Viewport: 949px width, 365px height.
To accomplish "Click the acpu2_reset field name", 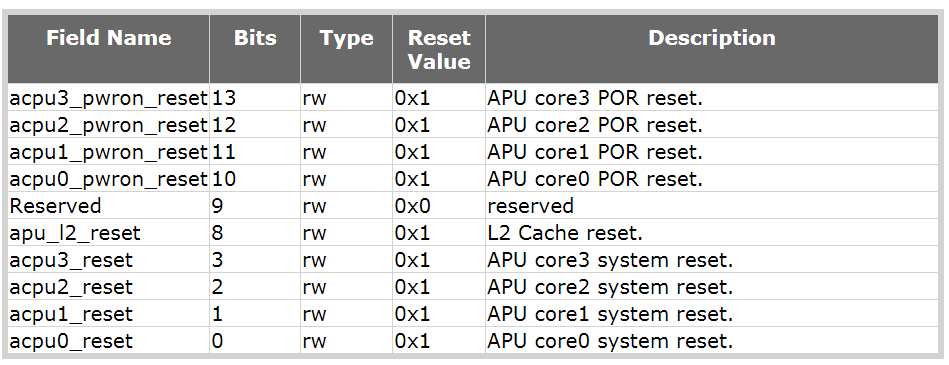I will tap(71, 287).
